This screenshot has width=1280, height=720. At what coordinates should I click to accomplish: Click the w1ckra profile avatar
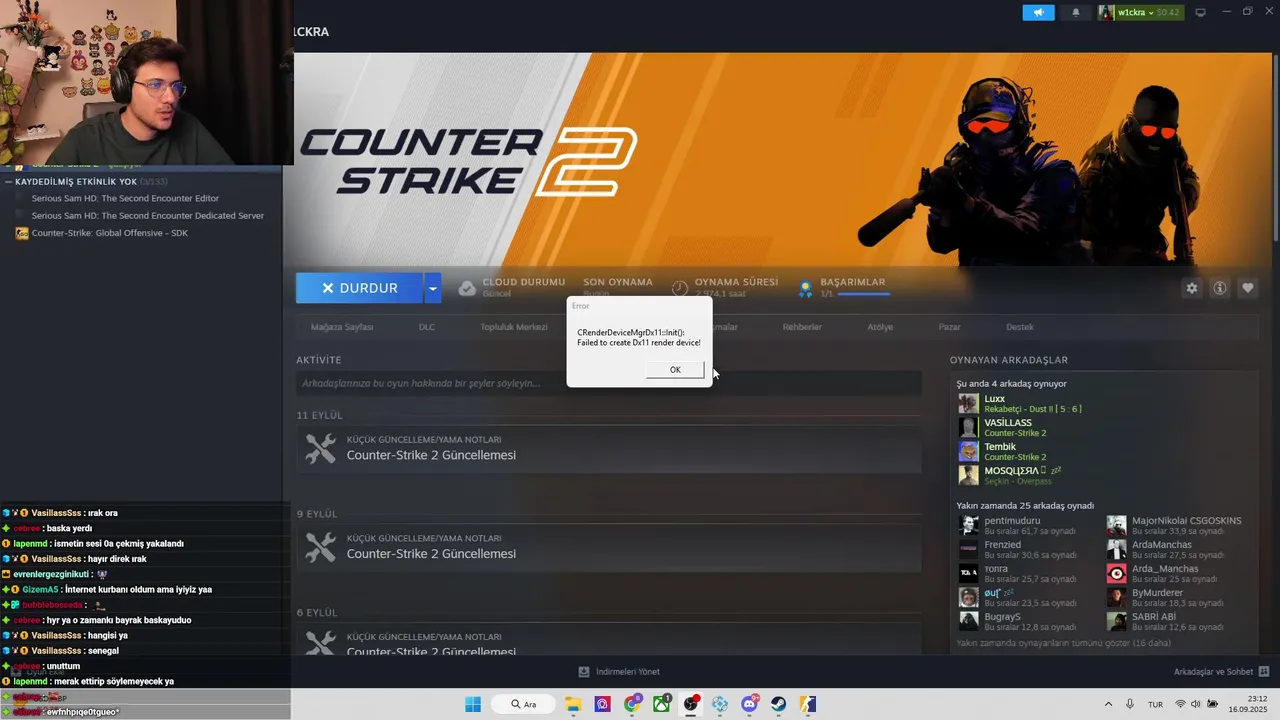click(x=1106, y=12)
